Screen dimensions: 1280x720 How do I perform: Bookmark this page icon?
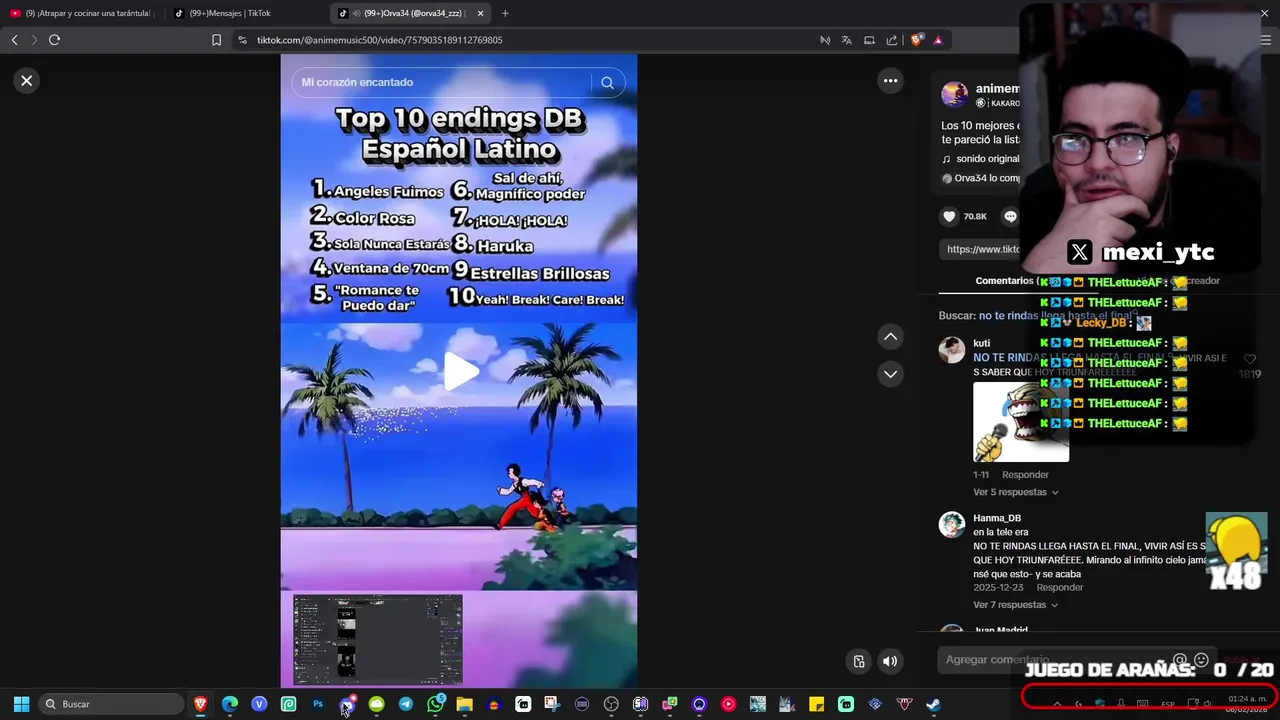pos(216,40)
